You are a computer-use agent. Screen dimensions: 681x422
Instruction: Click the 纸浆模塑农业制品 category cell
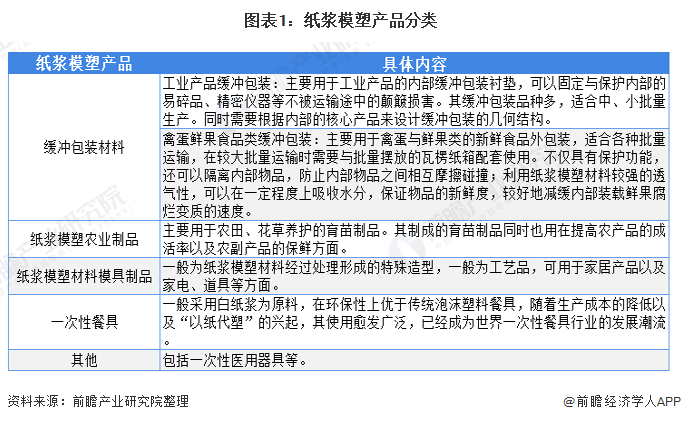point(84,239)
